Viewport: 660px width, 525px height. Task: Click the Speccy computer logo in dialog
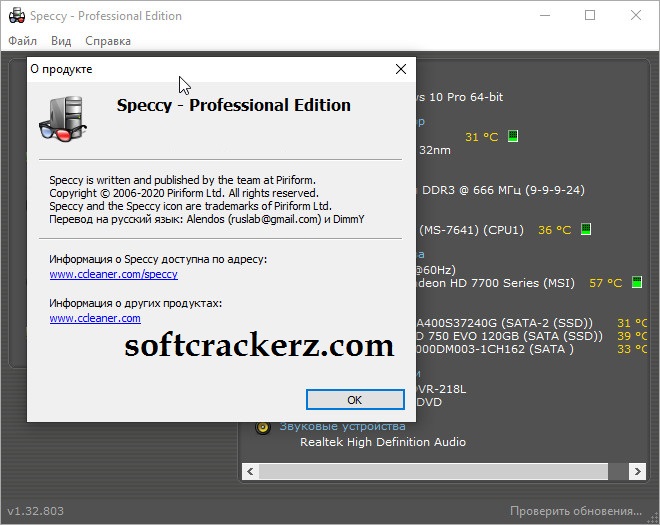tap(63, 119)
